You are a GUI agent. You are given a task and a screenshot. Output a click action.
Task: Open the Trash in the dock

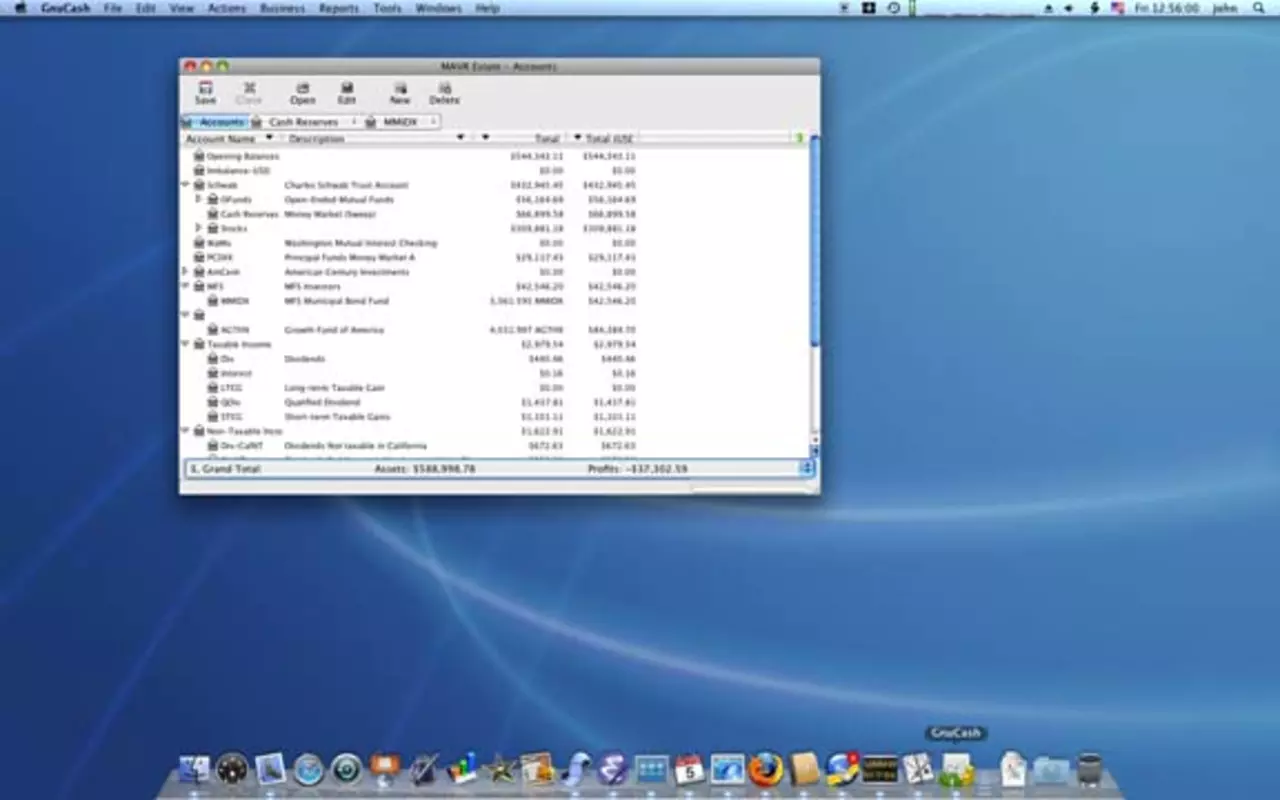(x=1089, y=769)
